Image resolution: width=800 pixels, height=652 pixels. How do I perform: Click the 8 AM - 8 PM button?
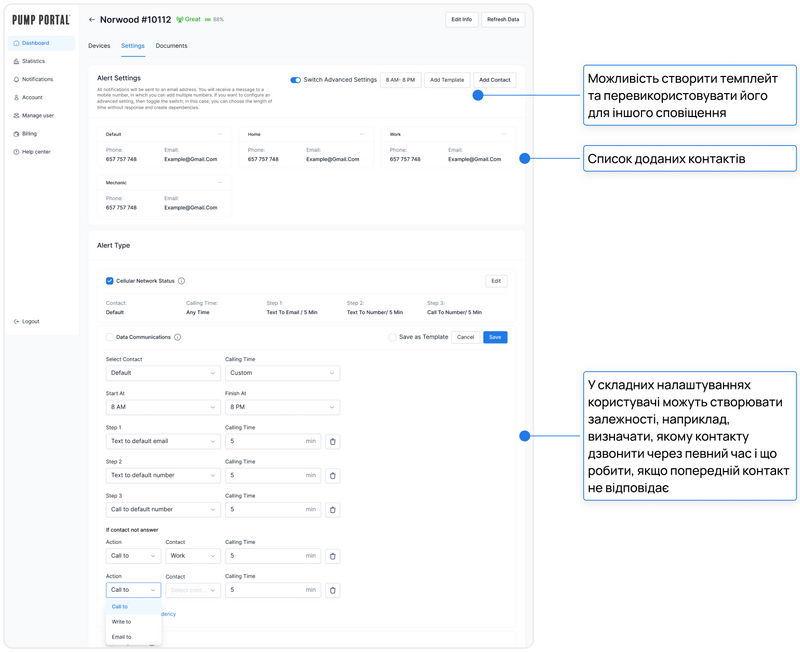click(x=401, y=80)
